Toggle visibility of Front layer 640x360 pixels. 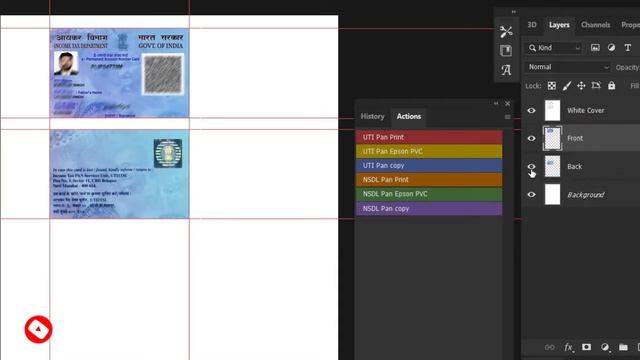(531, 138)
